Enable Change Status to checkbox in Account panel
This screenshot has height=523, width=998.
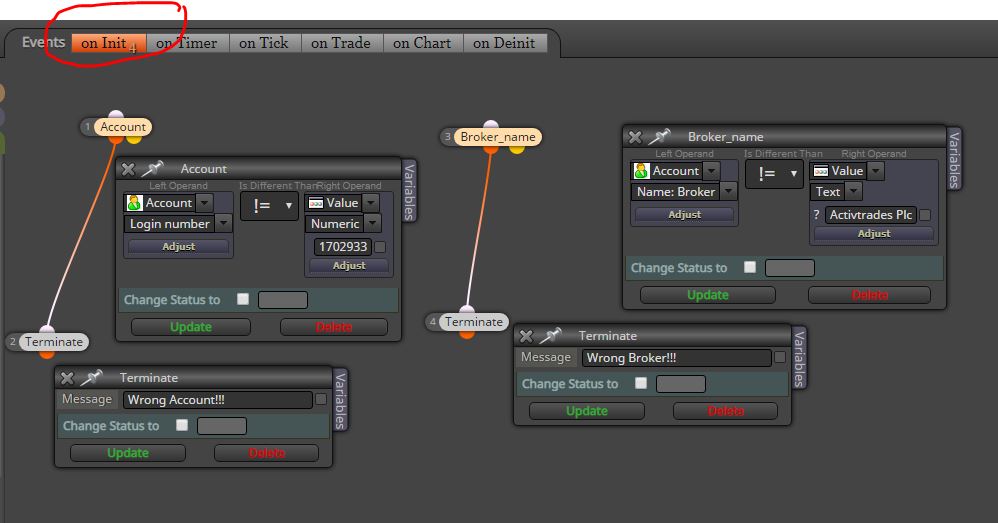242,299
